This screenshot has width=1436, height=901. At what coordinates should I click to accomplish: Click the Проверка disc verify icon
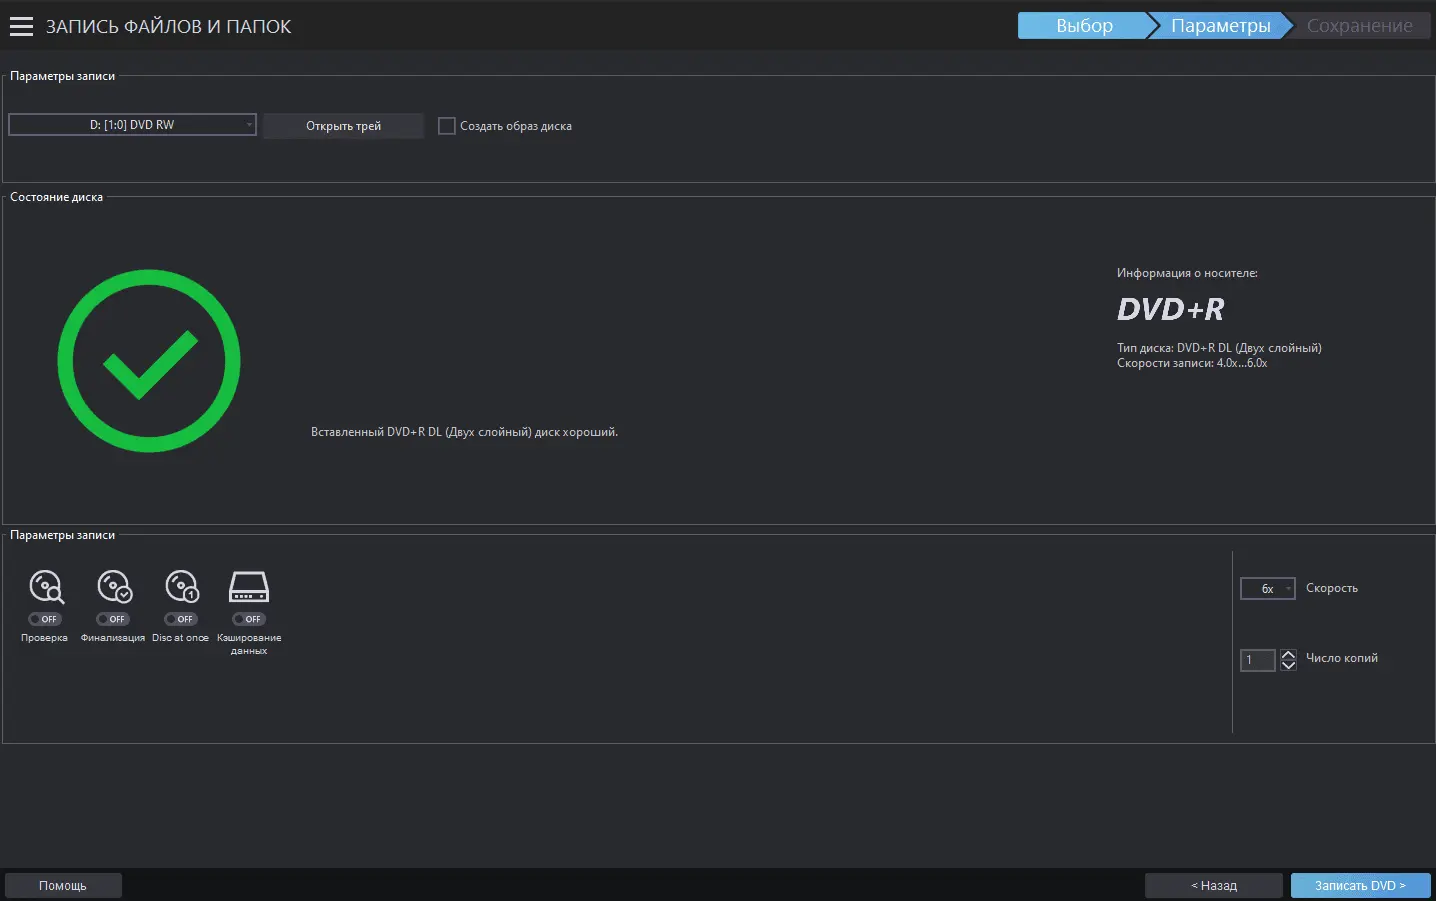(x=46, y=587)
